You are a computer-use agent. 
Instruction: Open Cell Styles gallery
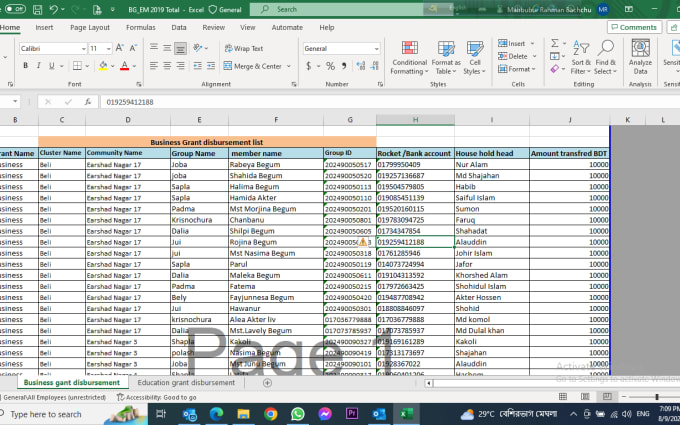(x=474, y=58)
